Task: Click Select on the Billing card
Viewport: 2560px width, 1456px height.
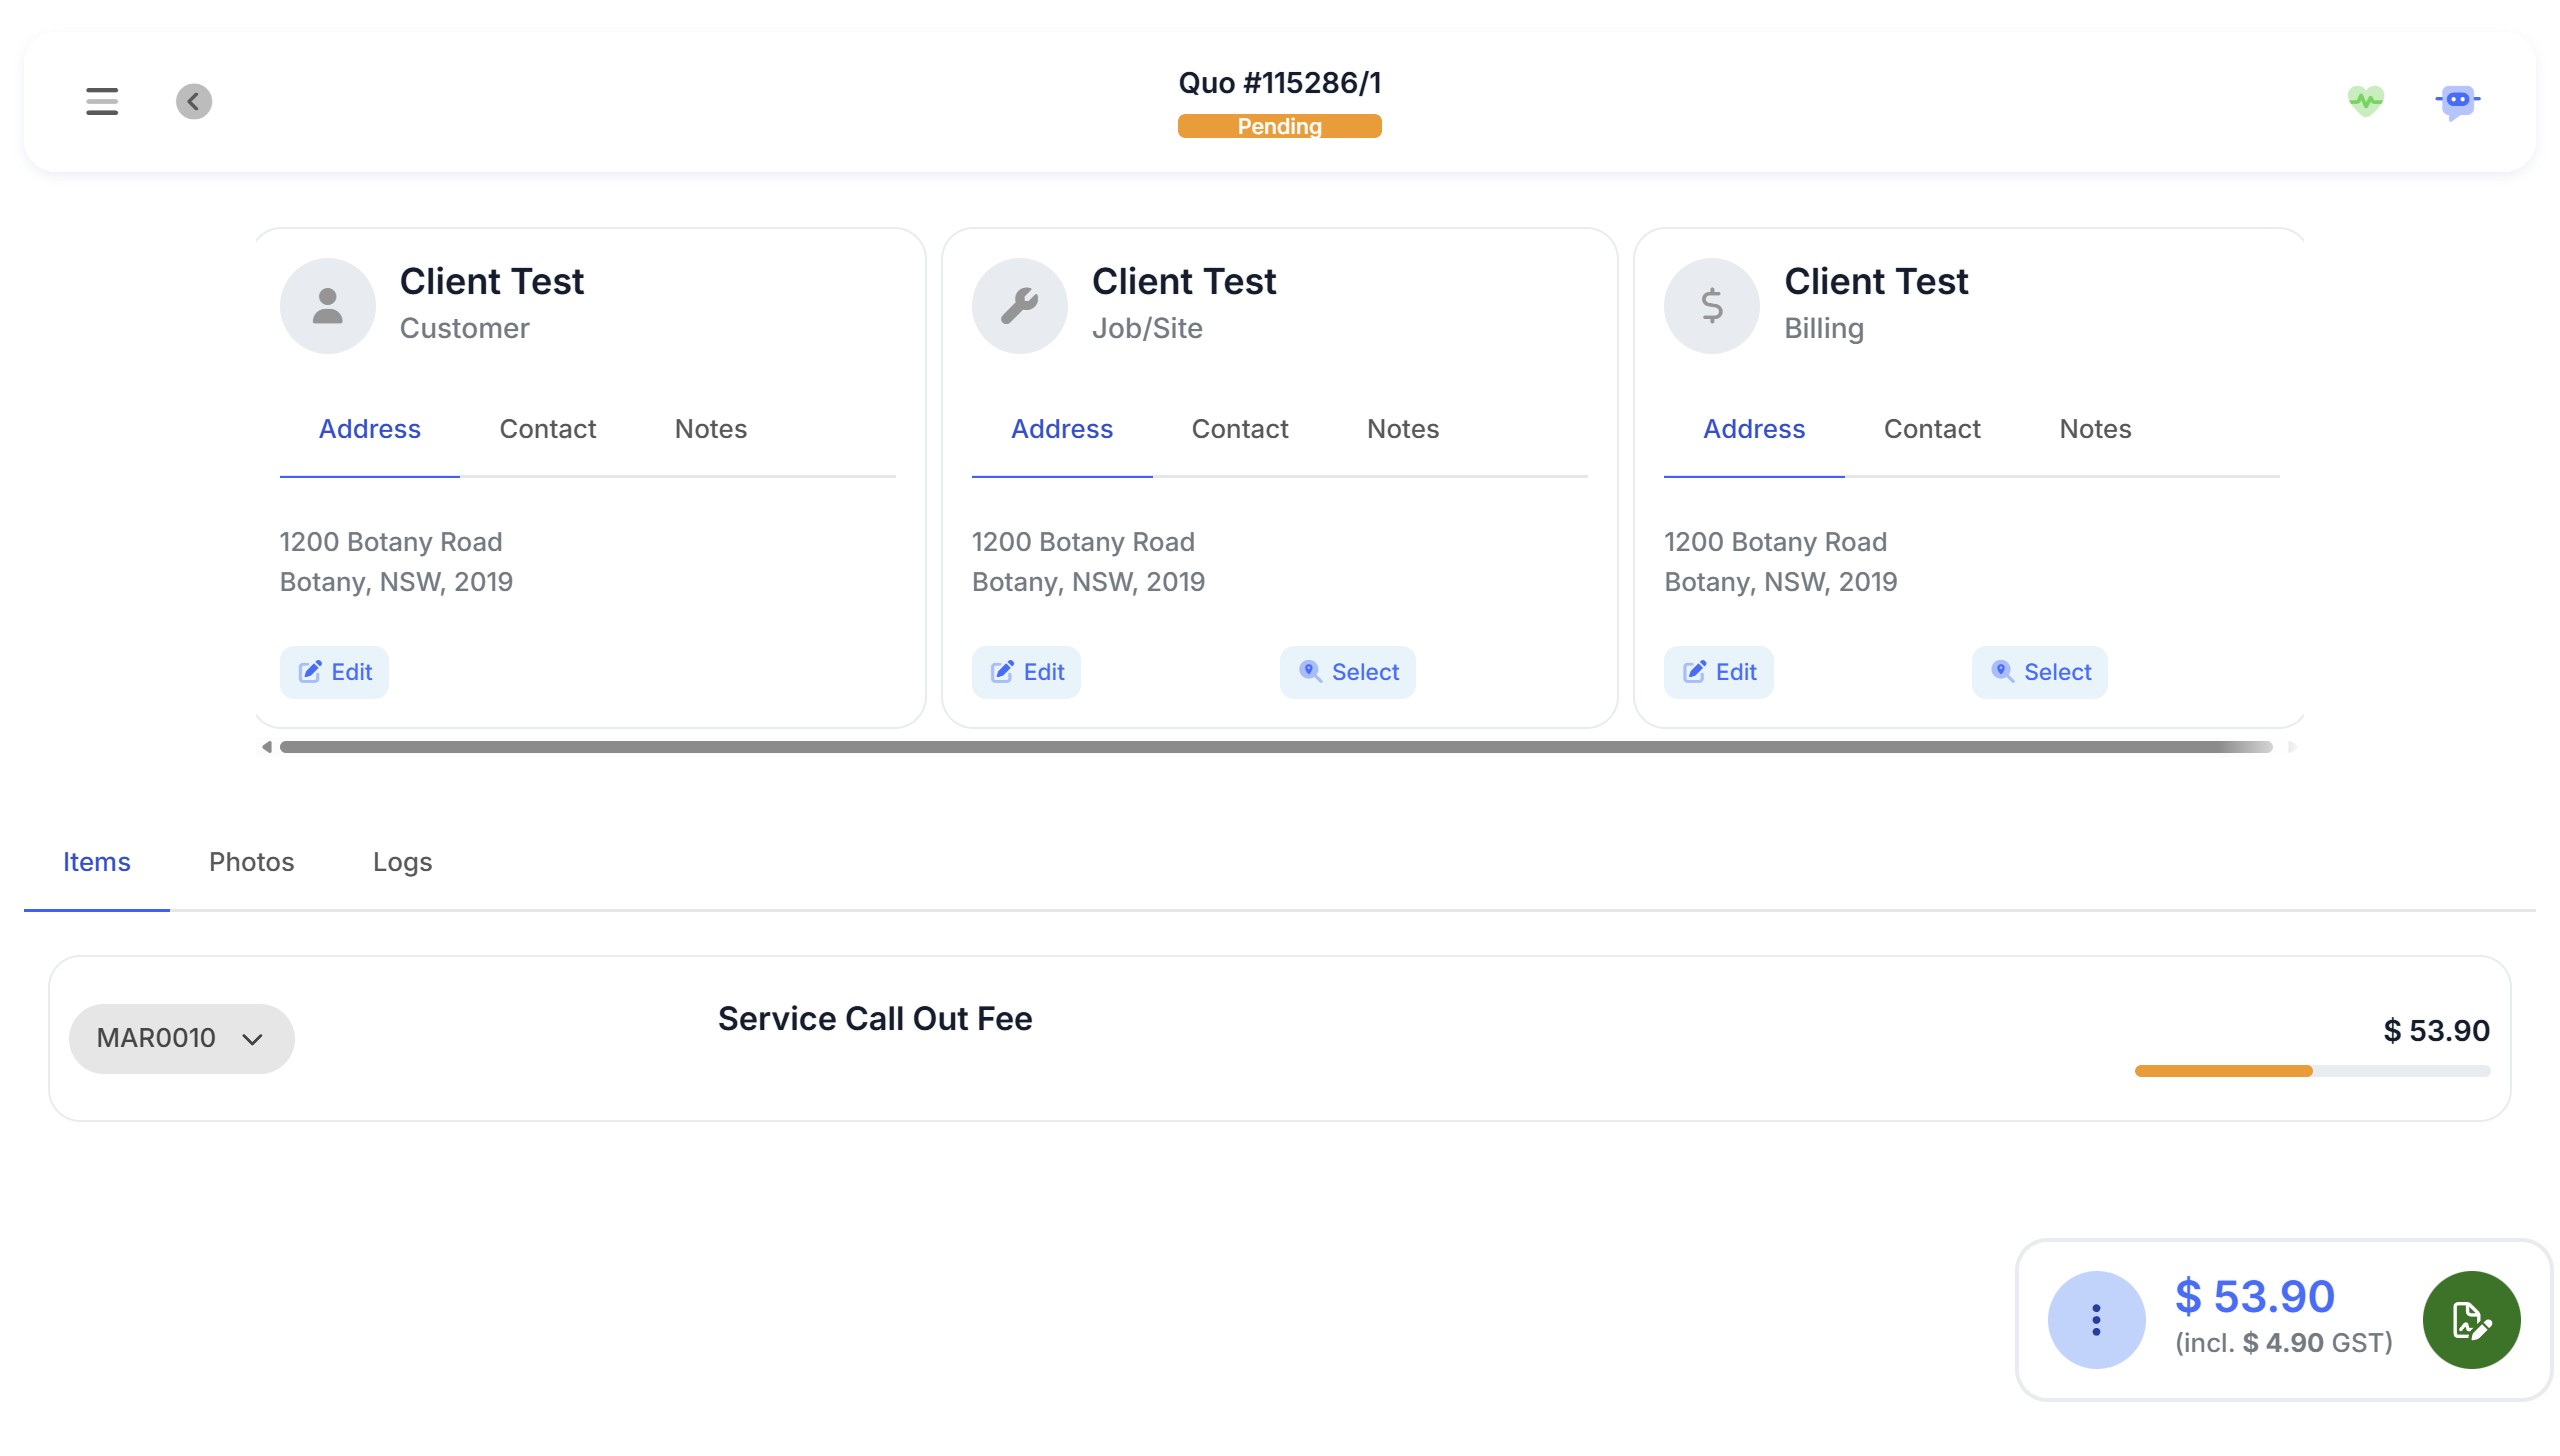Action: [2039, 672]
